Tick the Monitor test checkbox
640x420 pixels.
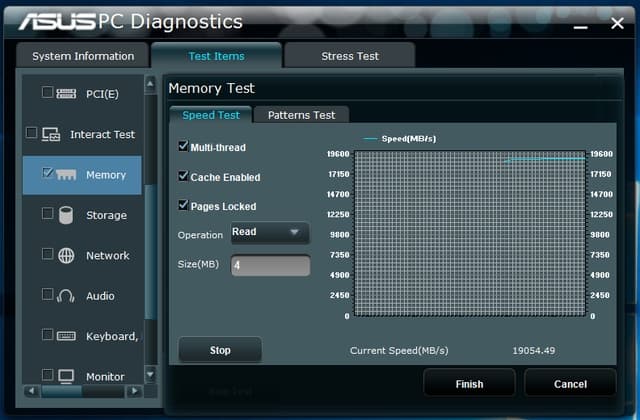(47, 374)
